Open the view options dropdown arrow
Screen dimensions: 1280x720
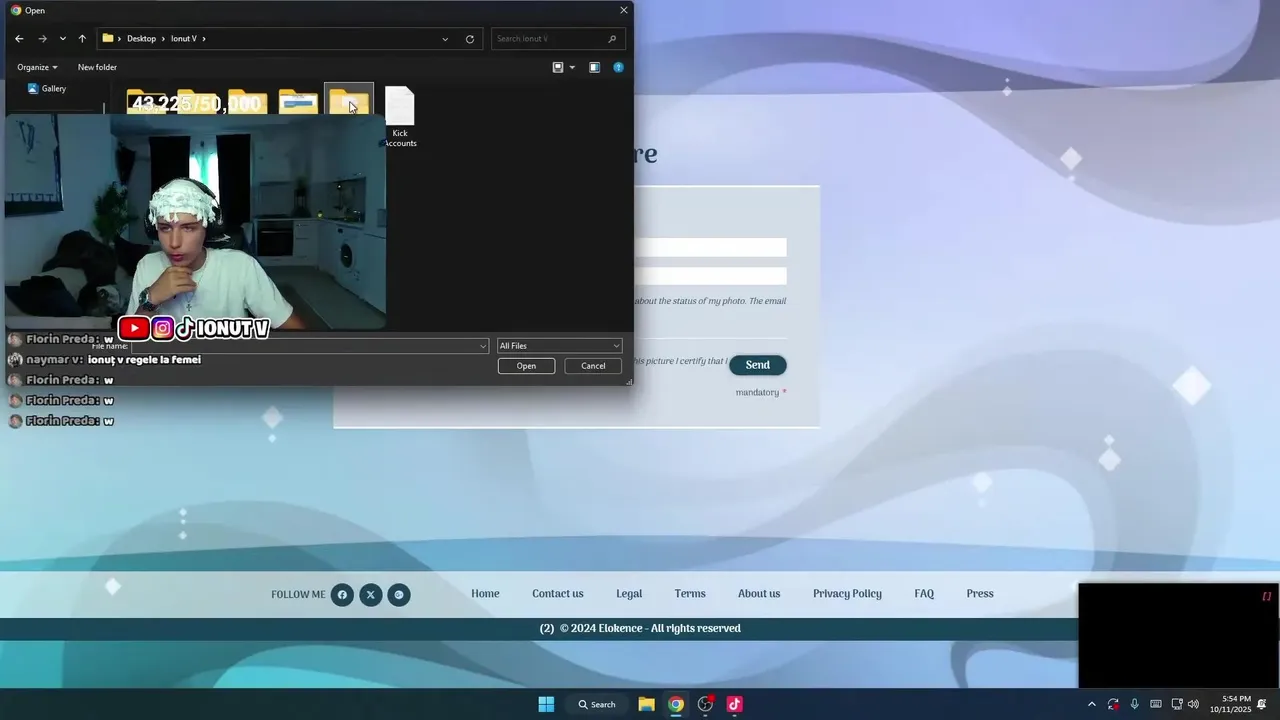[572, 67]
